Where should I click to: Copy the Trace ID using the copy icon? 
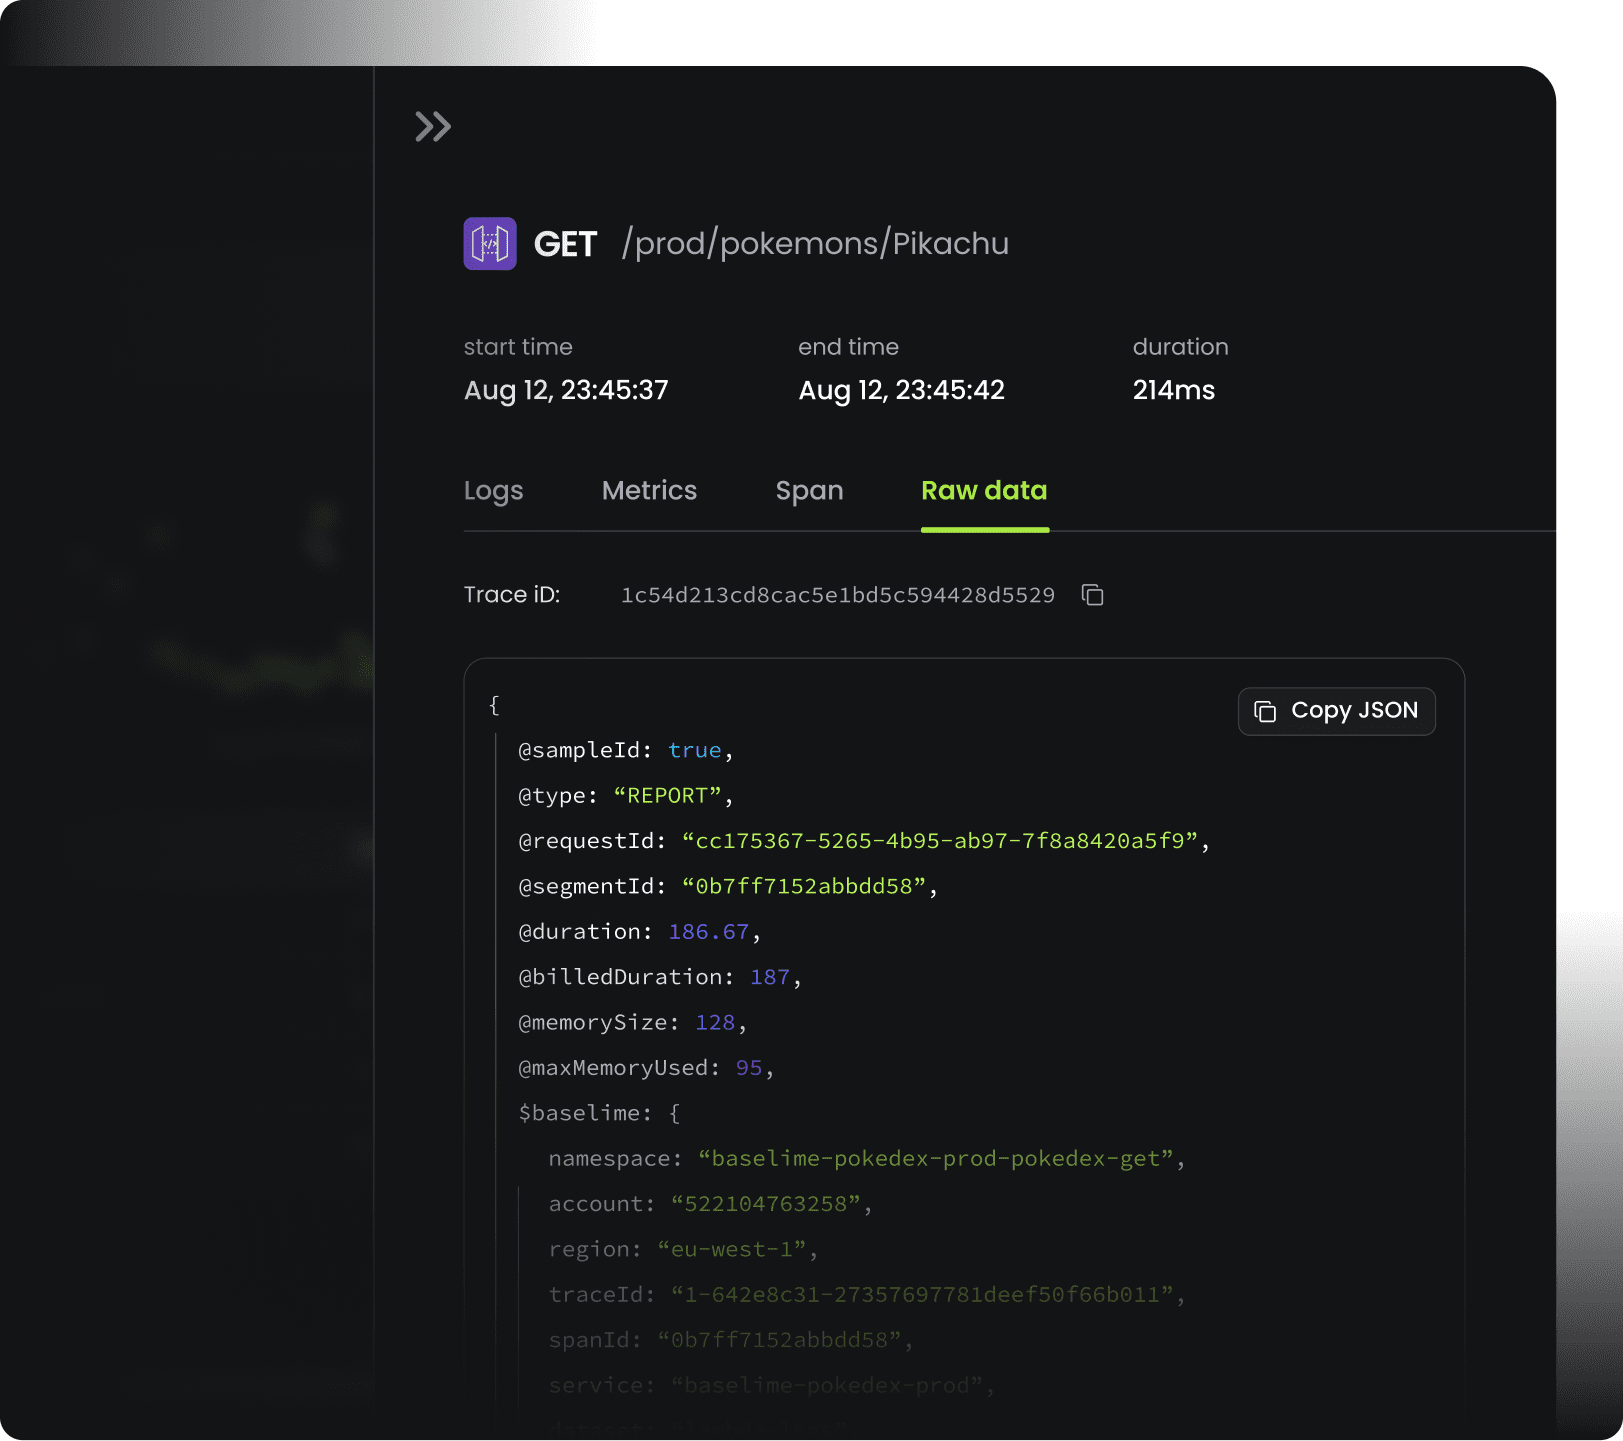pyautogui.click(x=1092, y=595)
